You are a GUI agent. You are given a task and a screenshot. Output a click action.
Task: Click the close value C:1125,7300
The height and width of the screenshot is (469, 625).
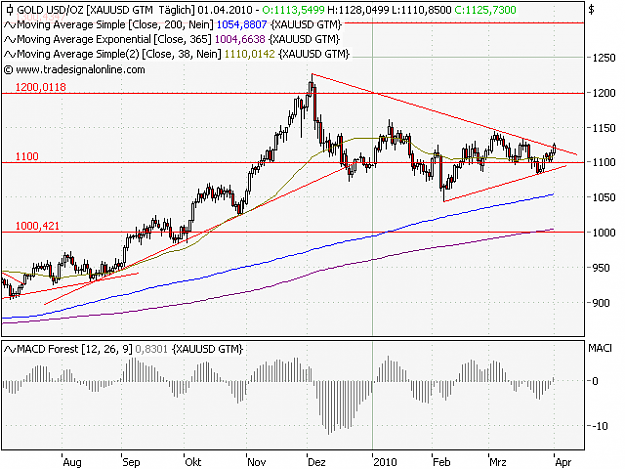tap(485, 10)
